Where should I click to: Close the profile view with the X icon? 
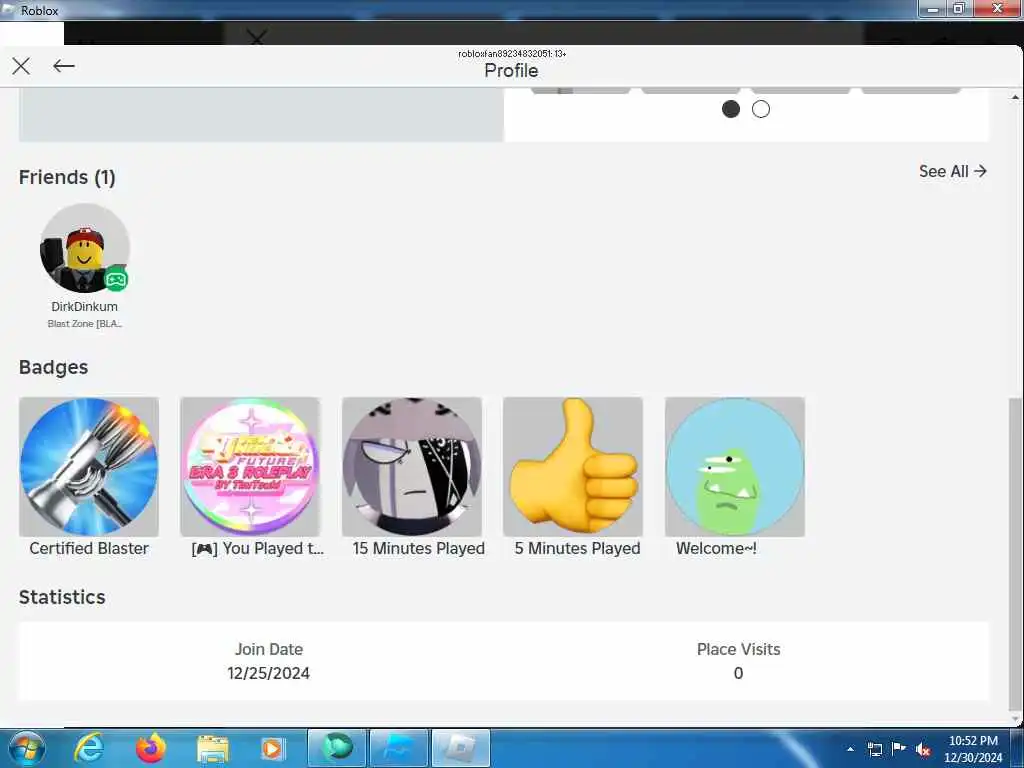(x=21, y=66)
